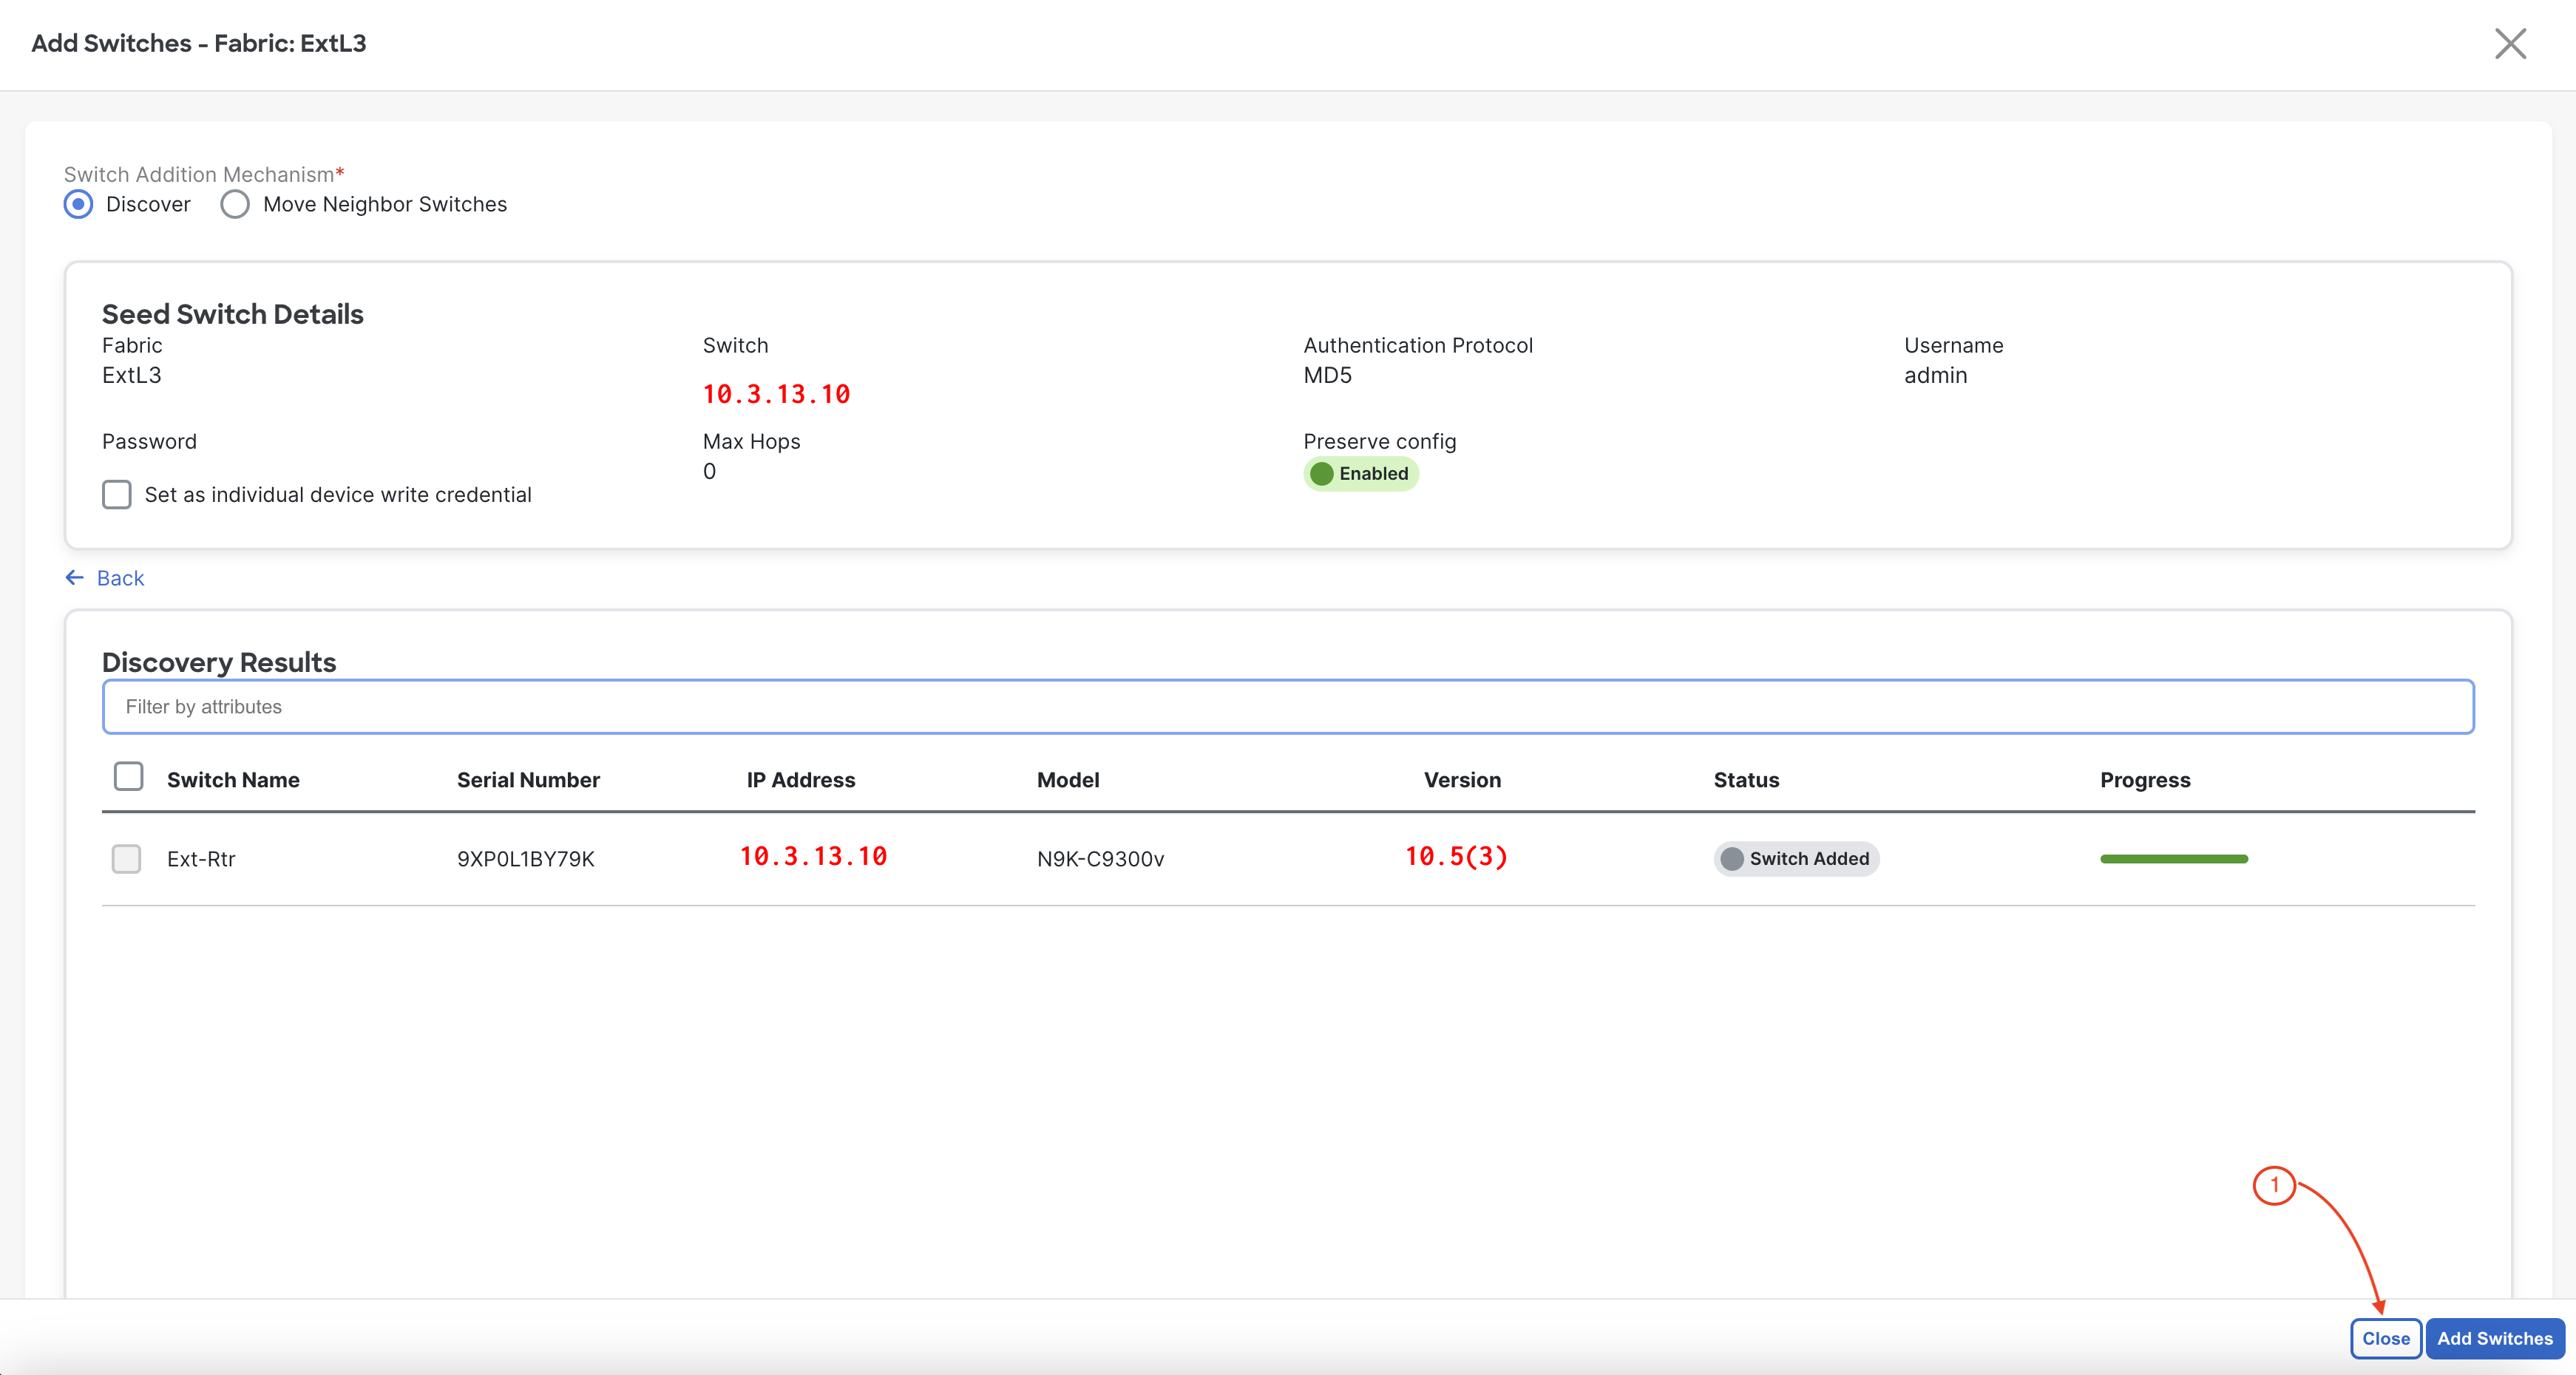This screenshot has height=1375, width=2576.
Task: Click the green Enabled preserve config badge
Action: point(1360,473)
